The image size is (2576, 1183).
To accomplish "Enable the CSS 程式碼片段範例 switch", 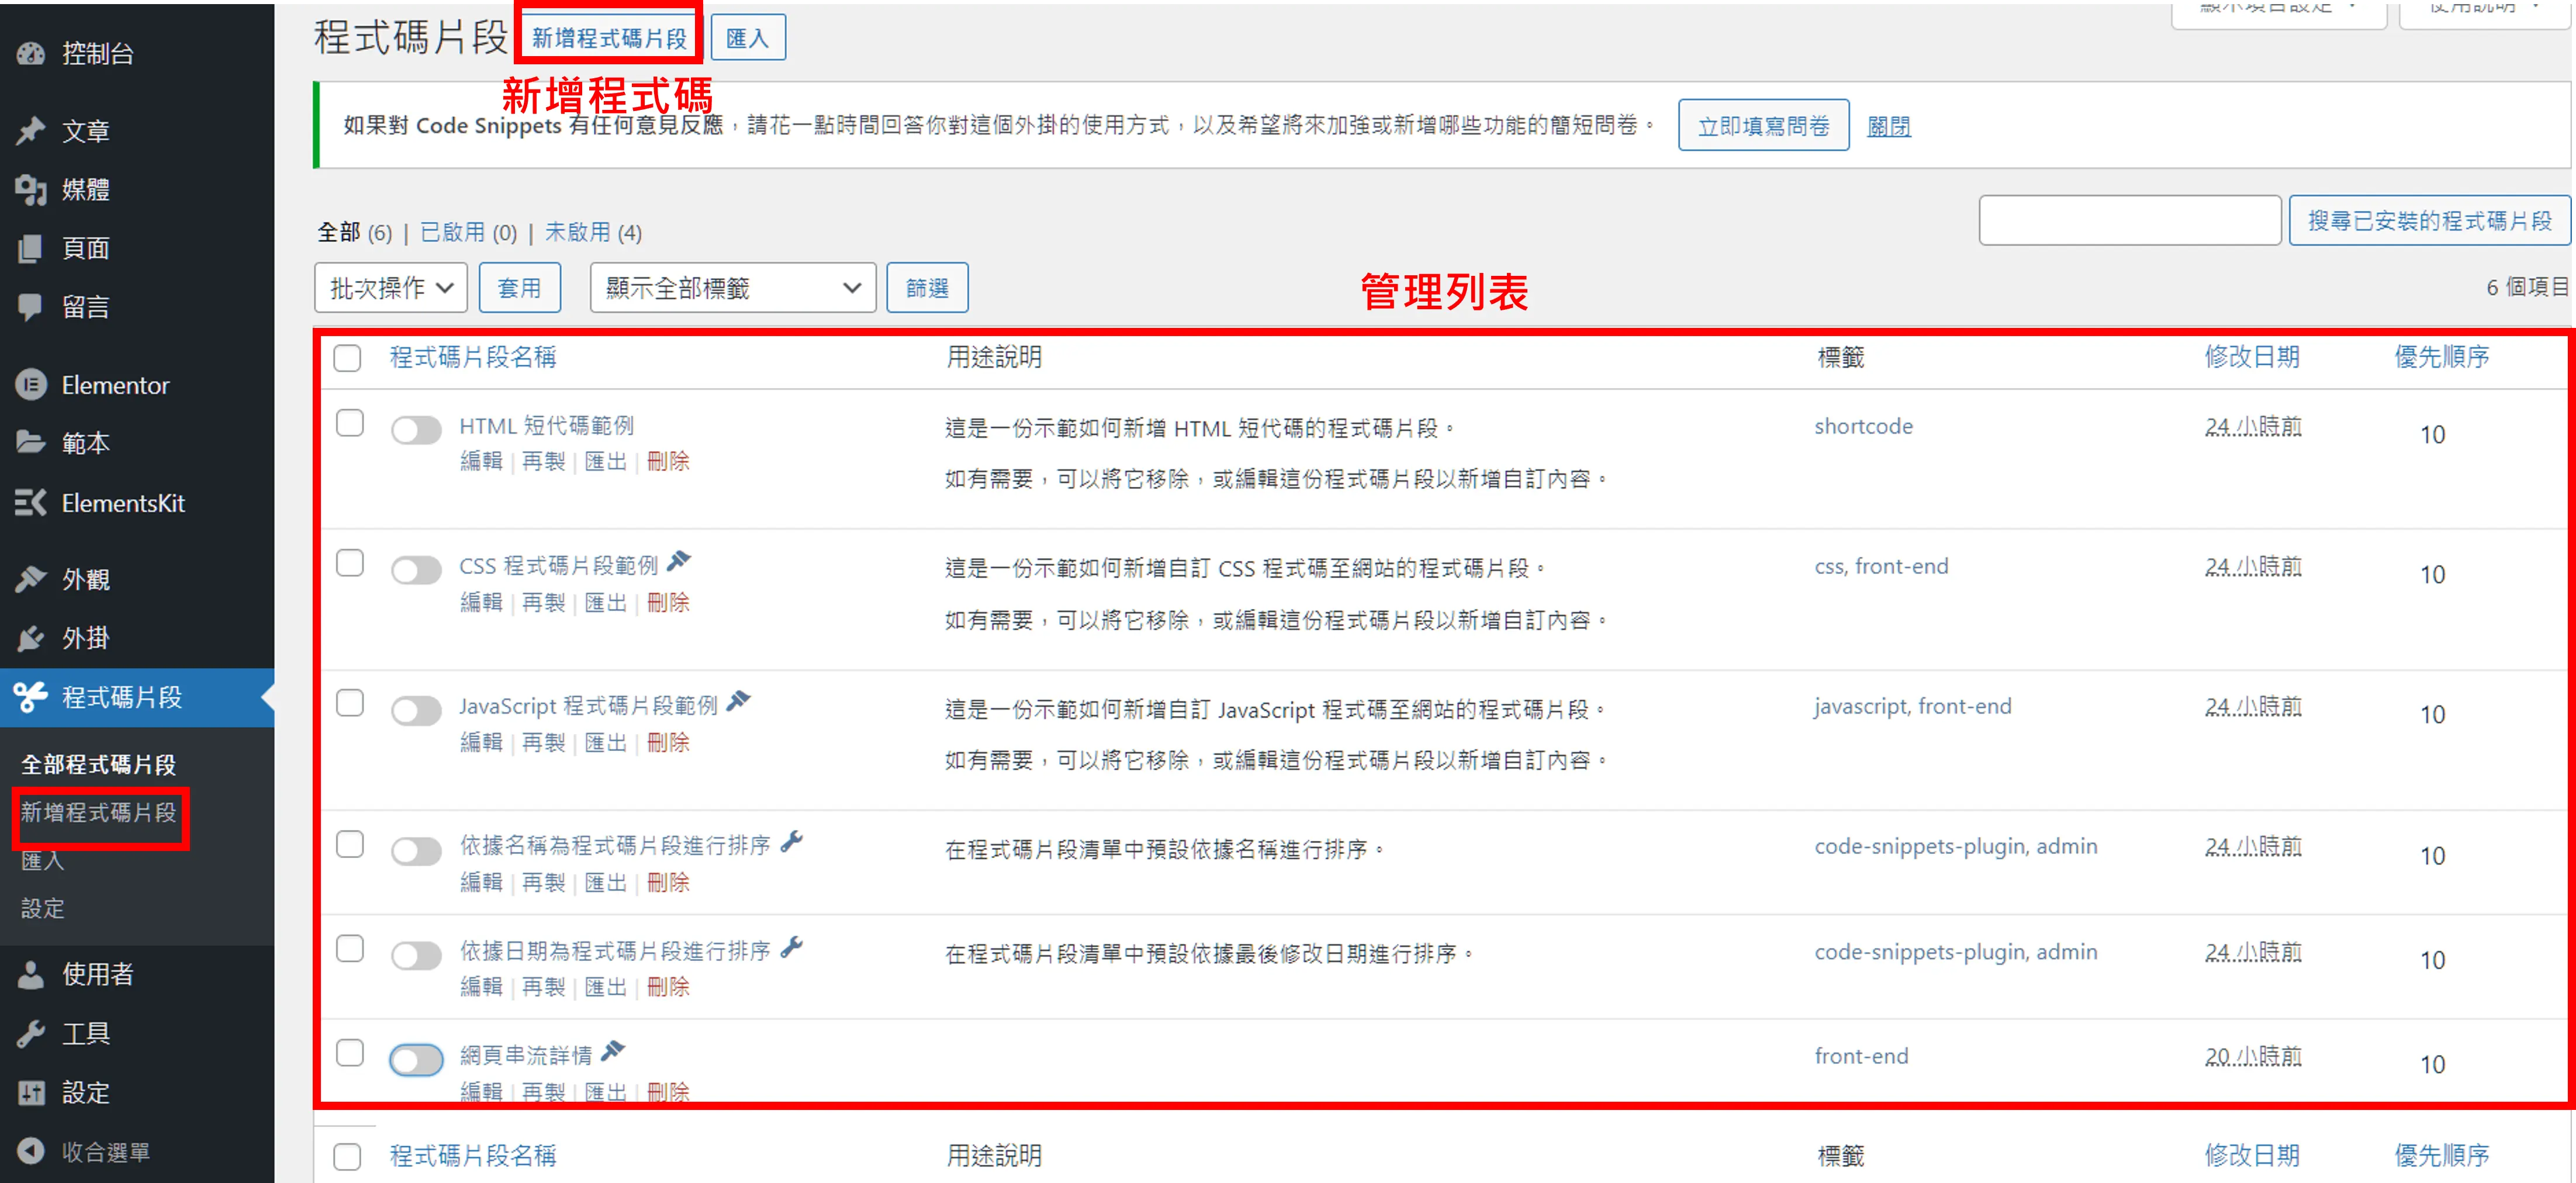I will point(416,570).
